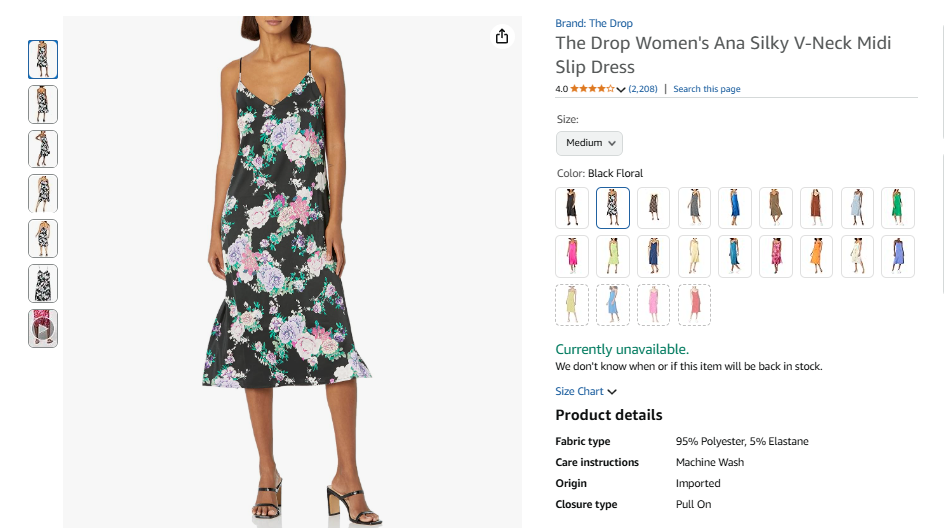Select the solid black dress swatch
This screenshot has height=528, width=944.
(x=572, y=208)
